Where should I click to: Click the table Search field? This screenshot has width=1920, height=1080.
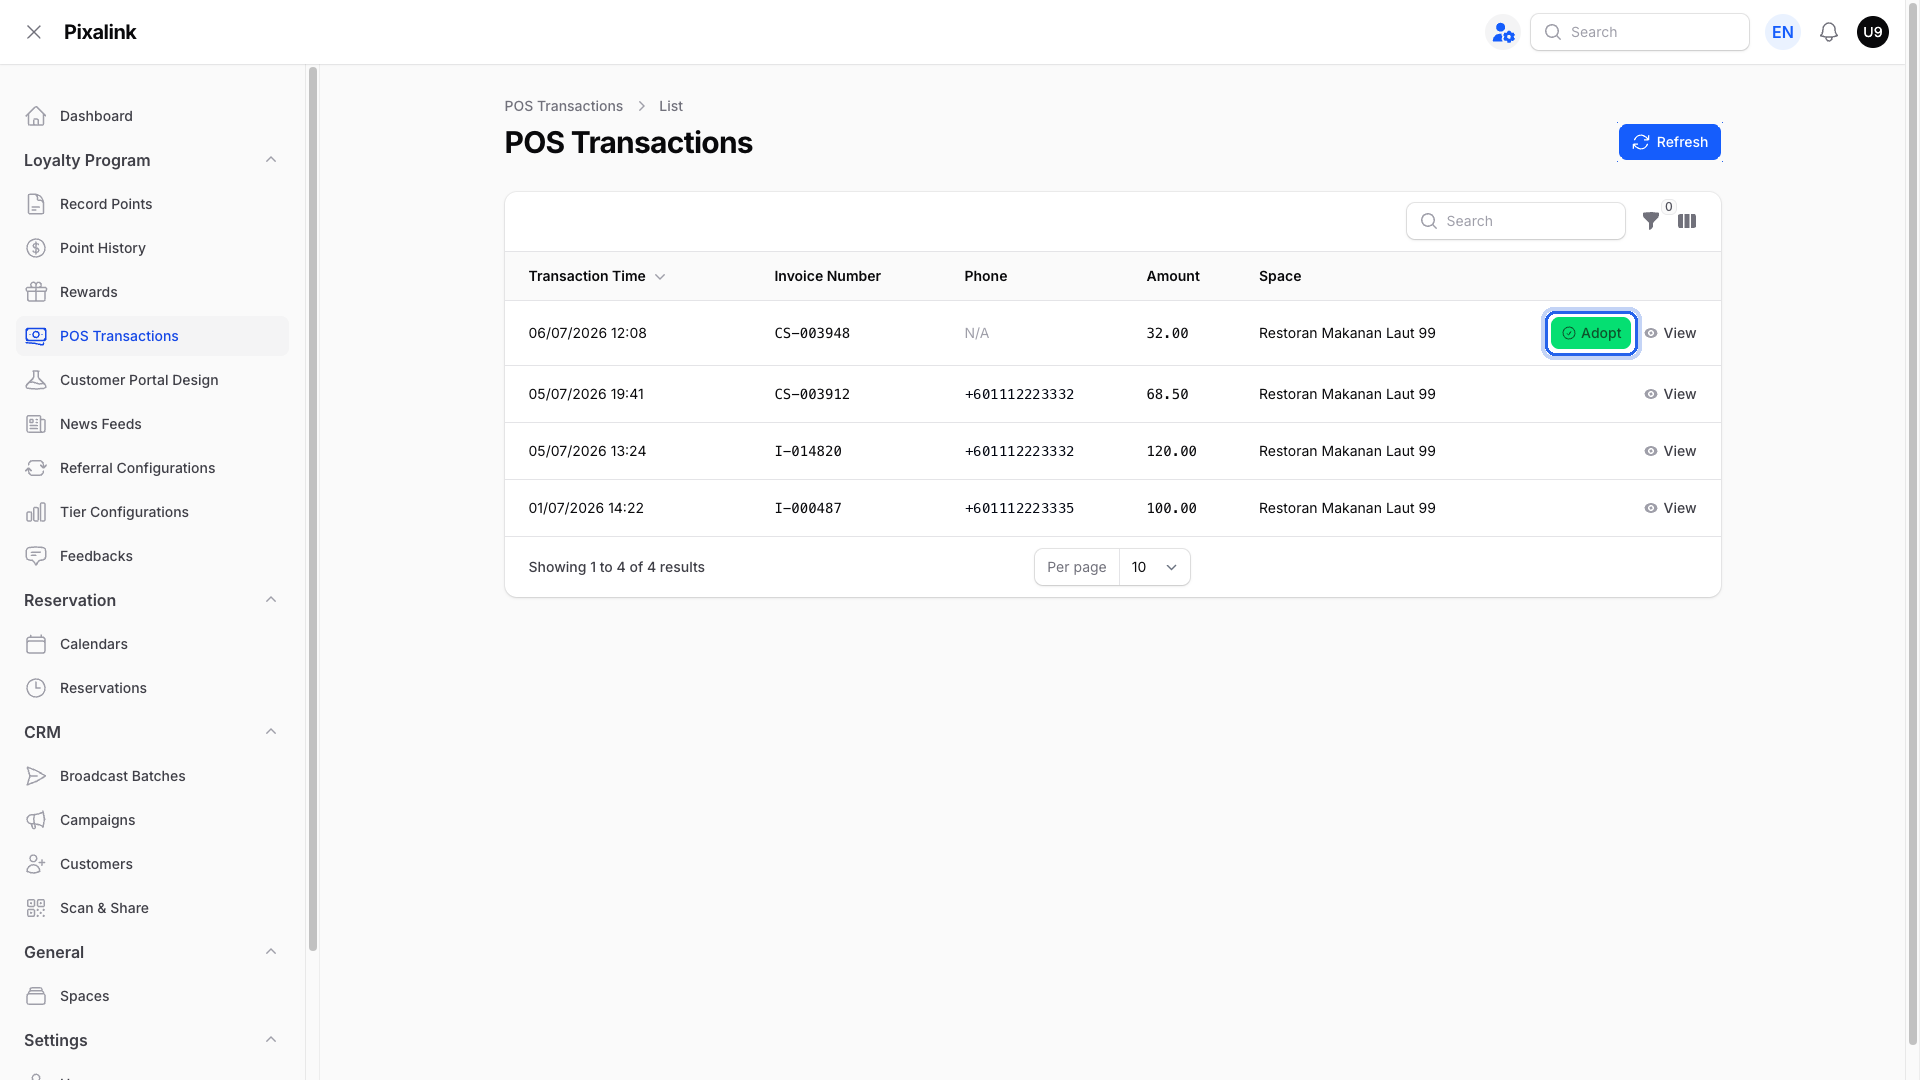(1516, 221)
